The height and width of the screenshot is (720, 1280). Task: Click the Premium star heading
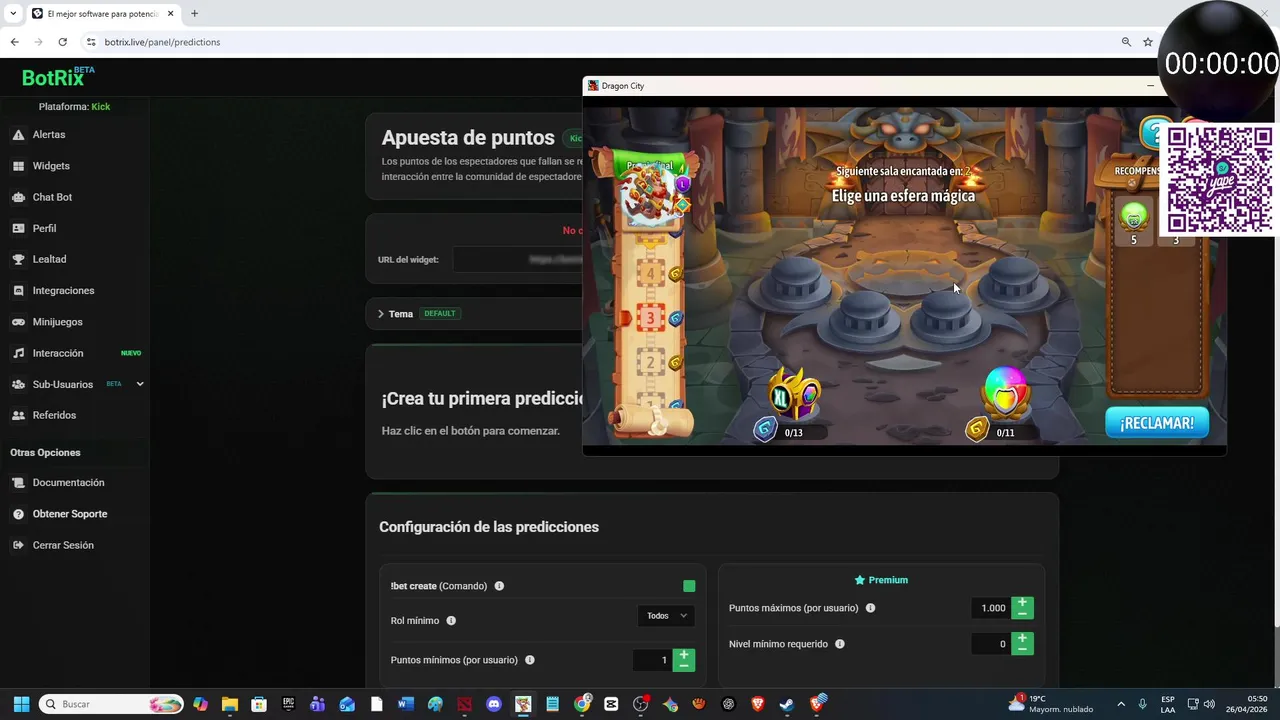881,580
